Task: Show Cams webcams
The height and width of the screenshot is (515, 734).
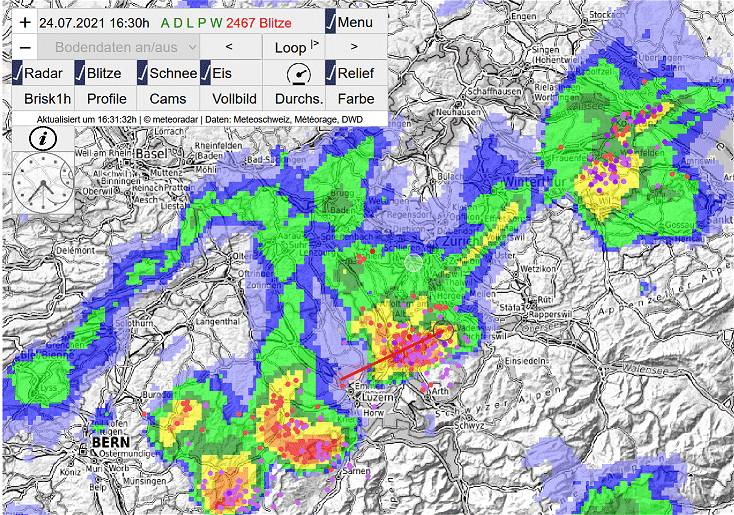Action: tap(168, 99)
